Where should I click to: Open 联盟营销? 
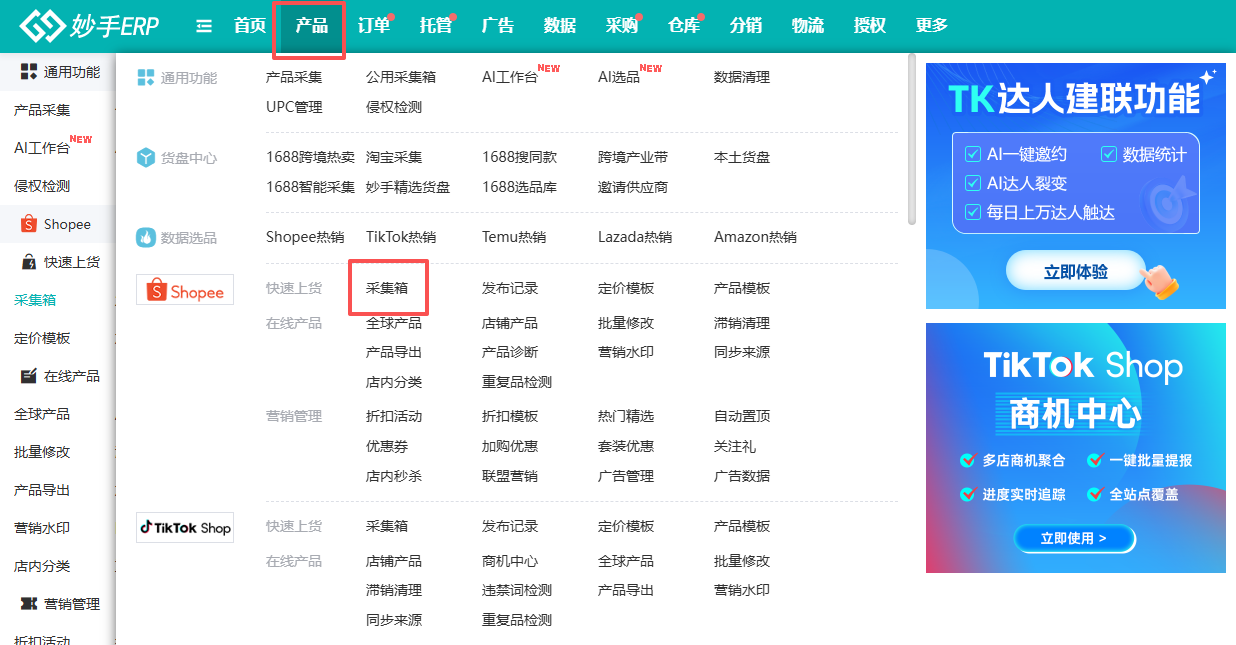[x=510, y=476]
